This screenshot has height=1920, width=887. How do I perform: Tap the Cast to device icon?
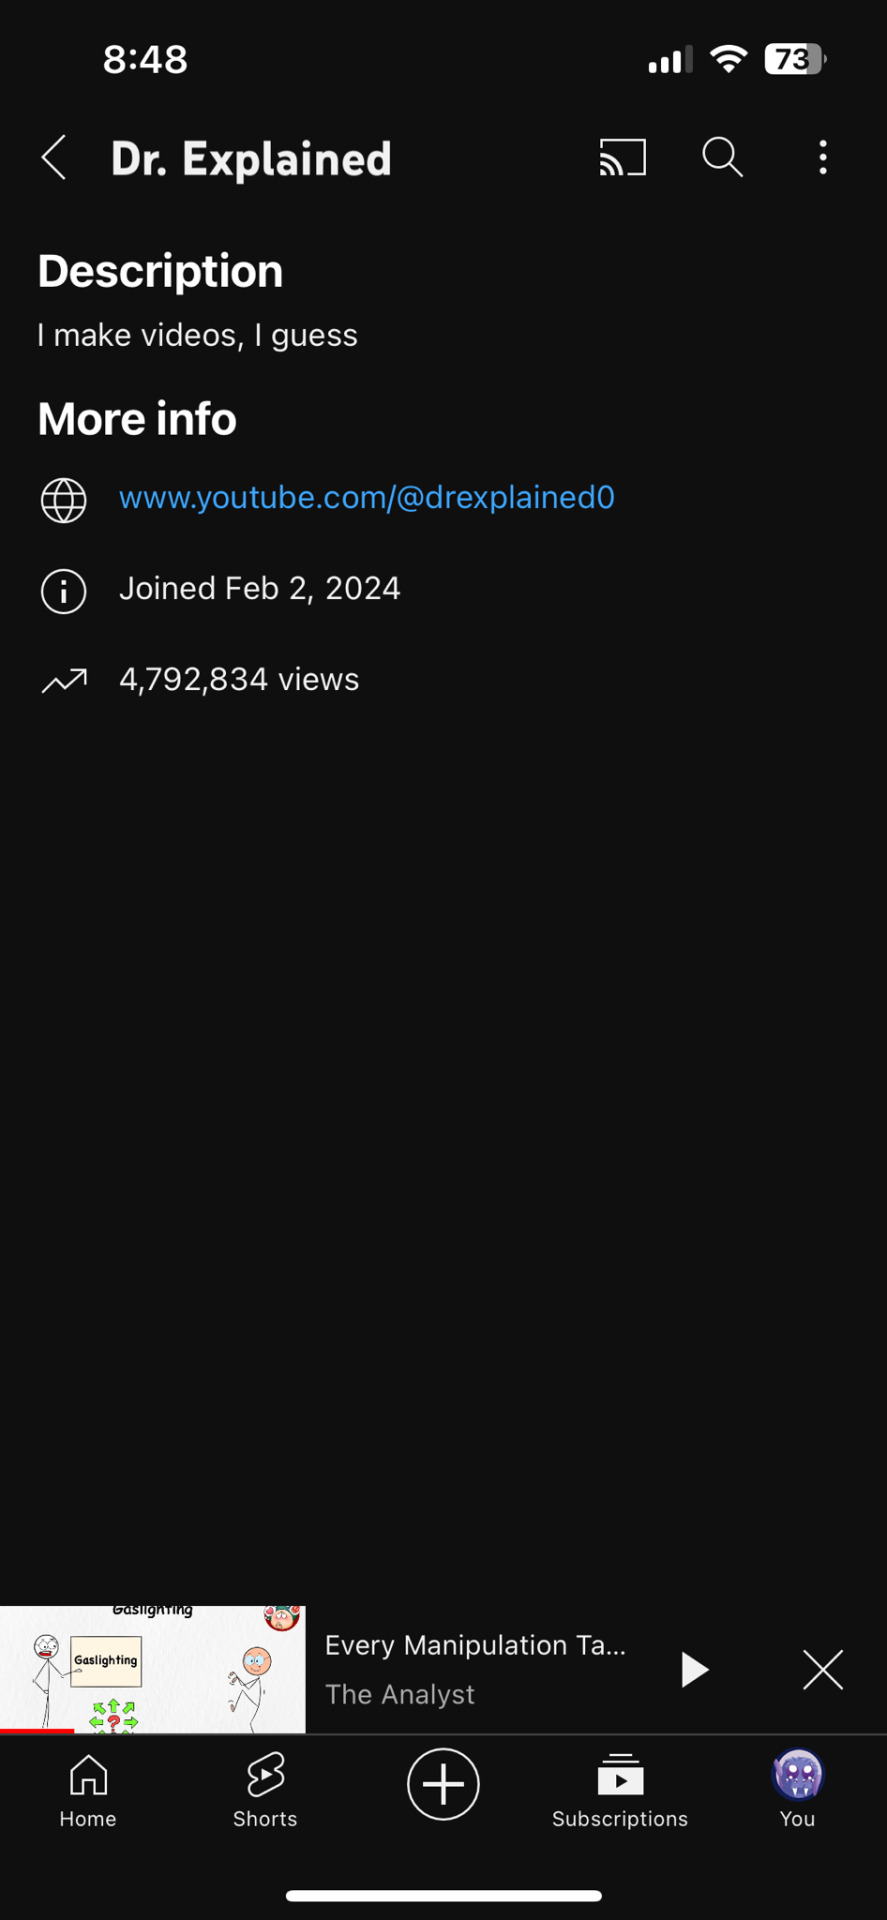click(x=623, y=158)
